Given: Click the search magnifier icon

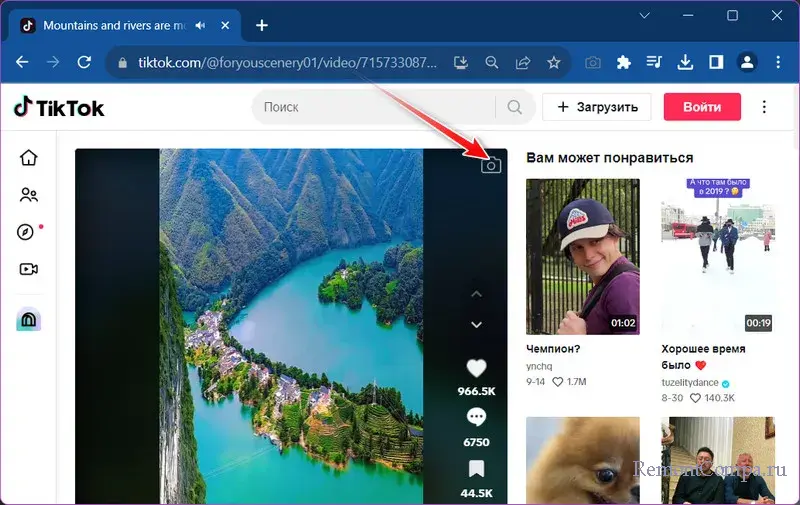Looking at the screenshot, I should tap(514, 107).
